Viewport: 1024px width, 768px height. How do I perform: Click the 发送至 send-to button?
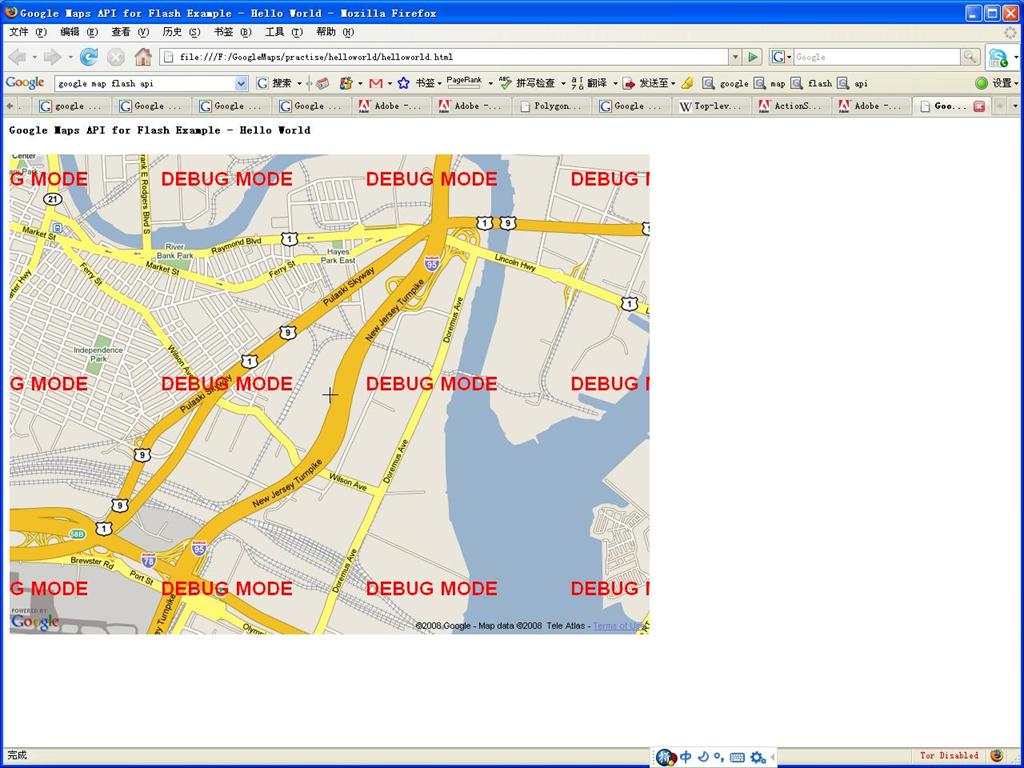pyautogui.click(x=646, y=83)
